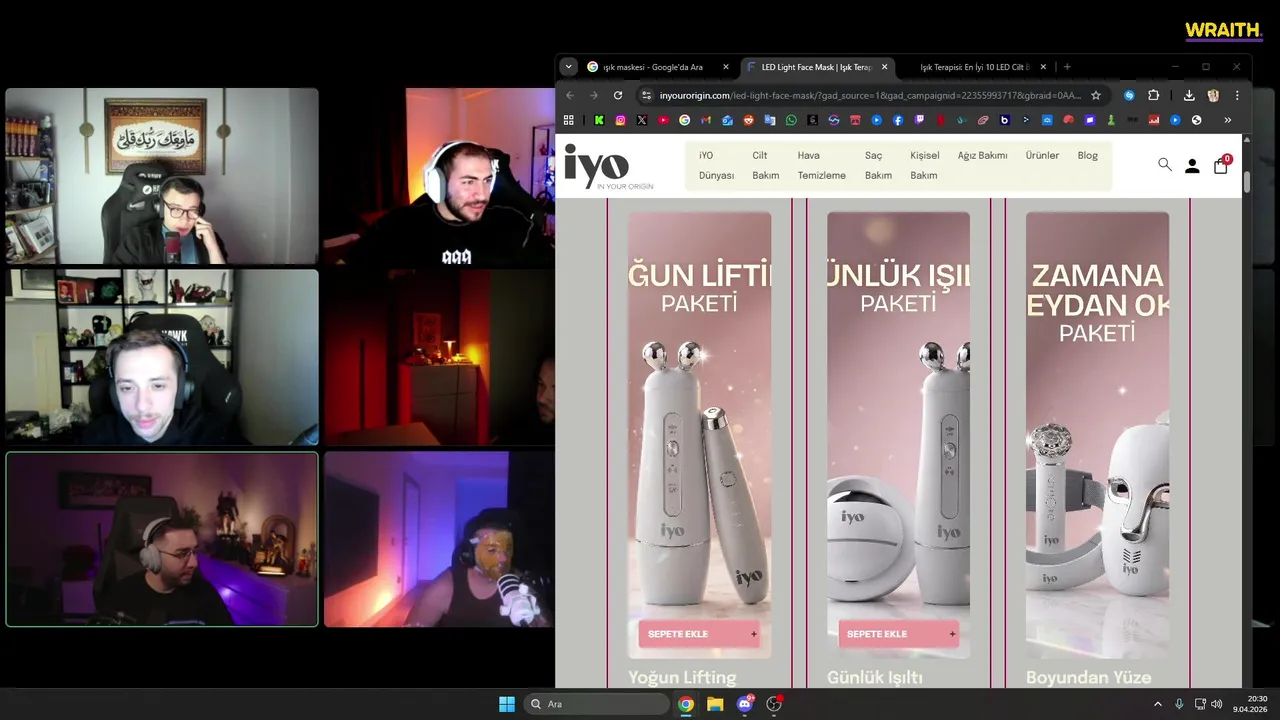Open Chrome profile avatar
Viewport: 1280px width, 720px height.
(x=1213, y=95)
